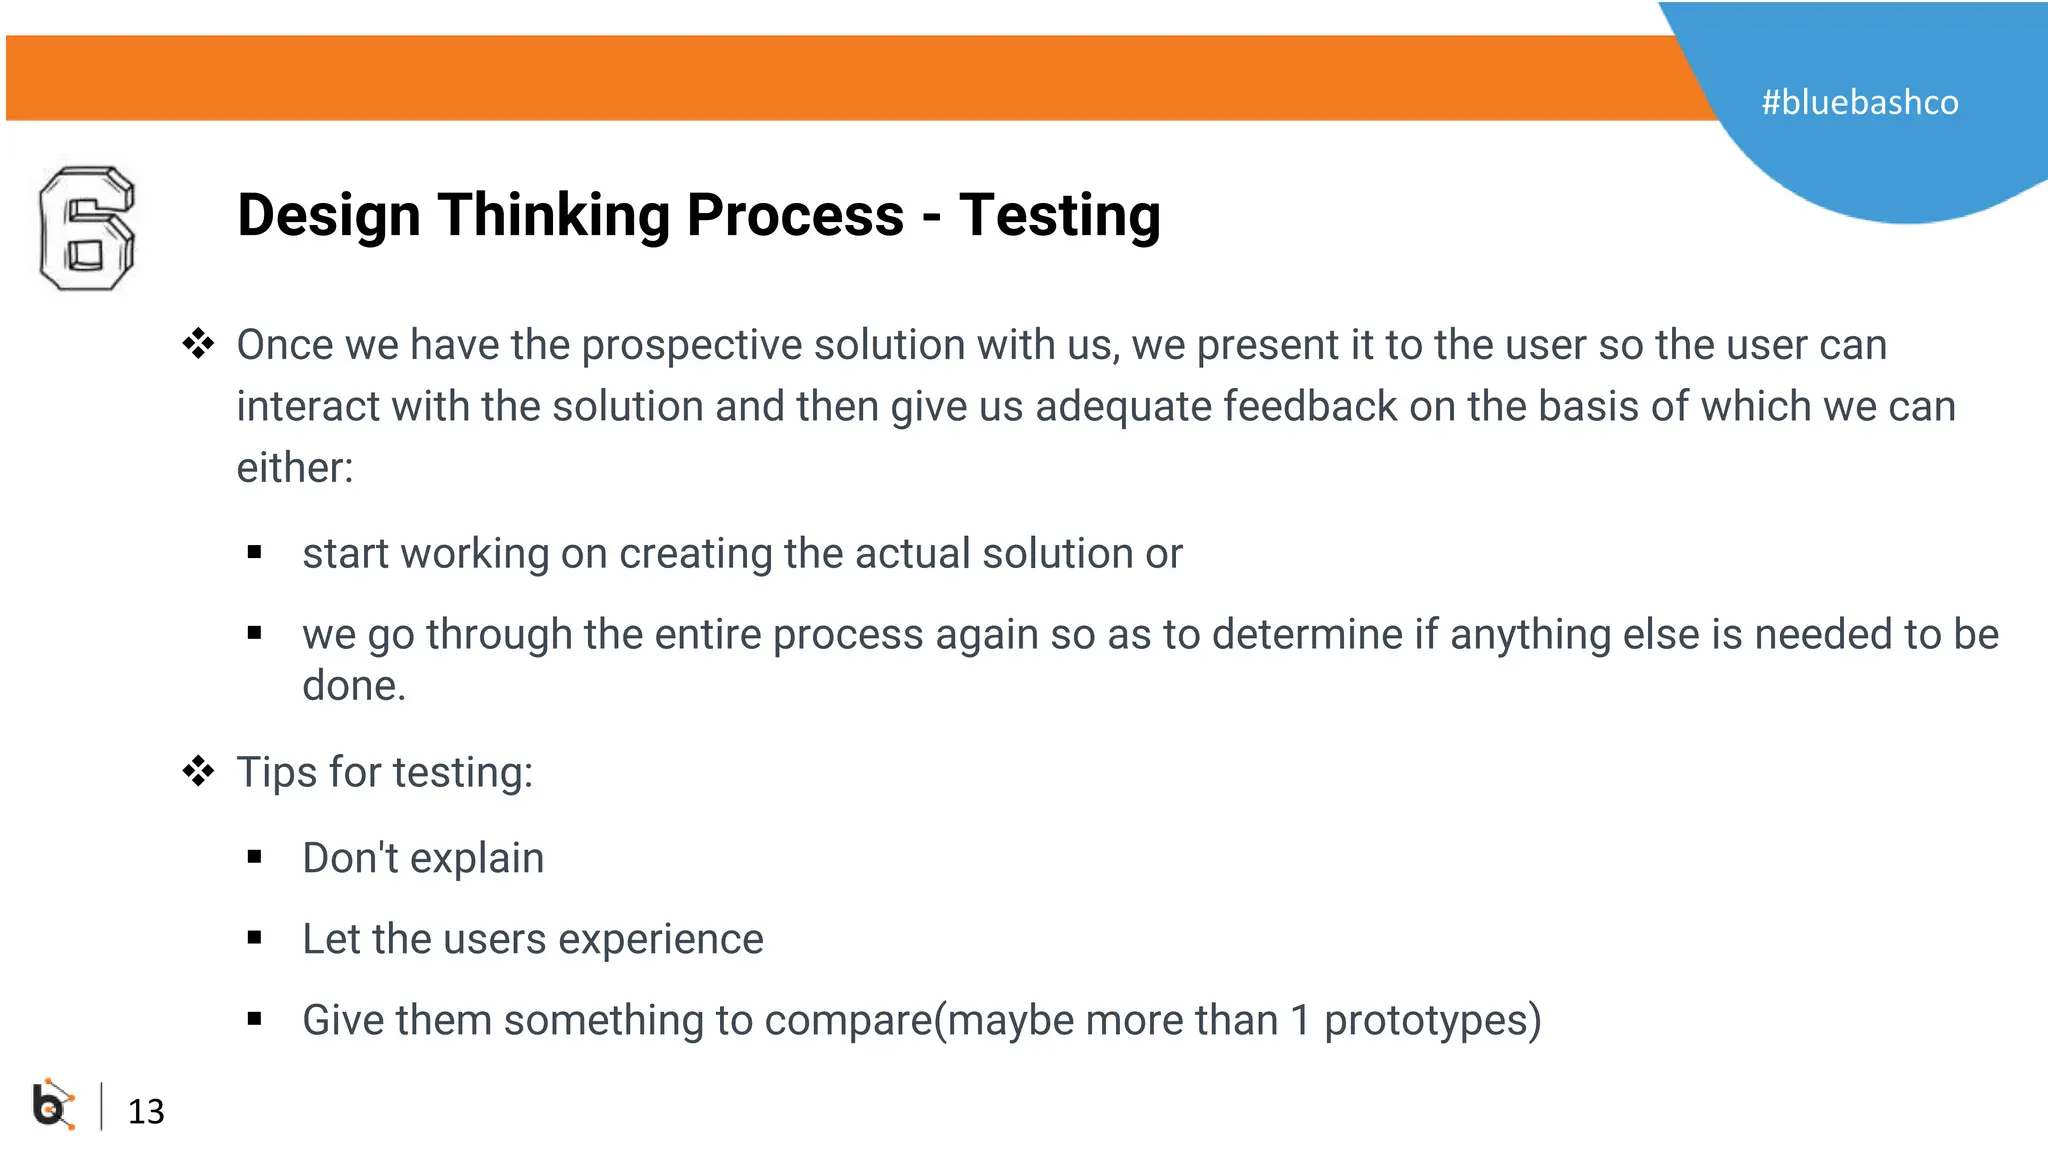
Task: Click the blue curved corner shape
Action: [1880, 100]
